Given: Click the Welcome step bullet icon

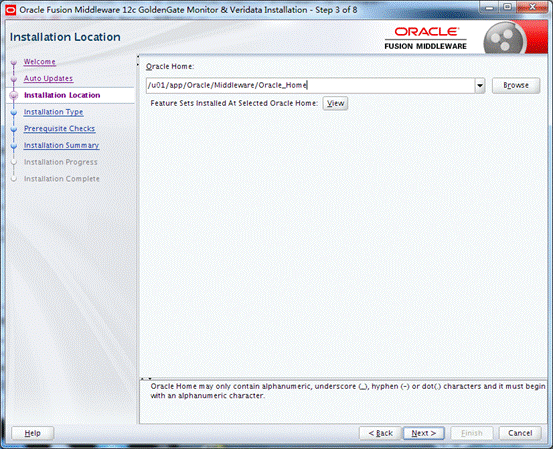Looking at the screenshot, I should (x=14, y=63).
